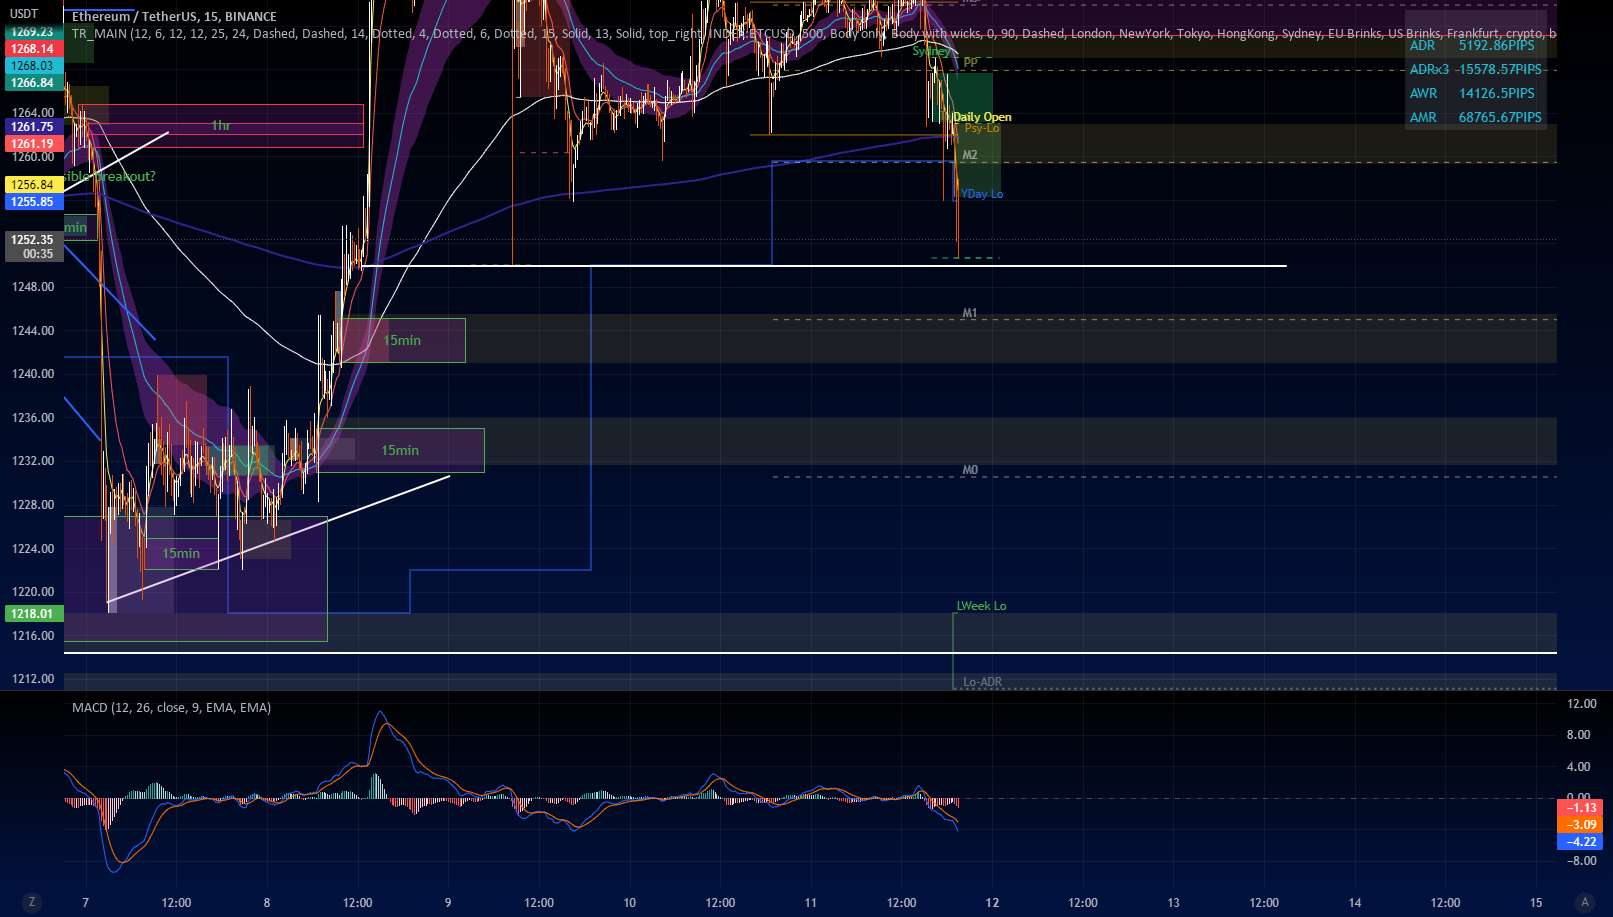Click the M0 pivot label
1613x917 pixels.
coord(970,470)
